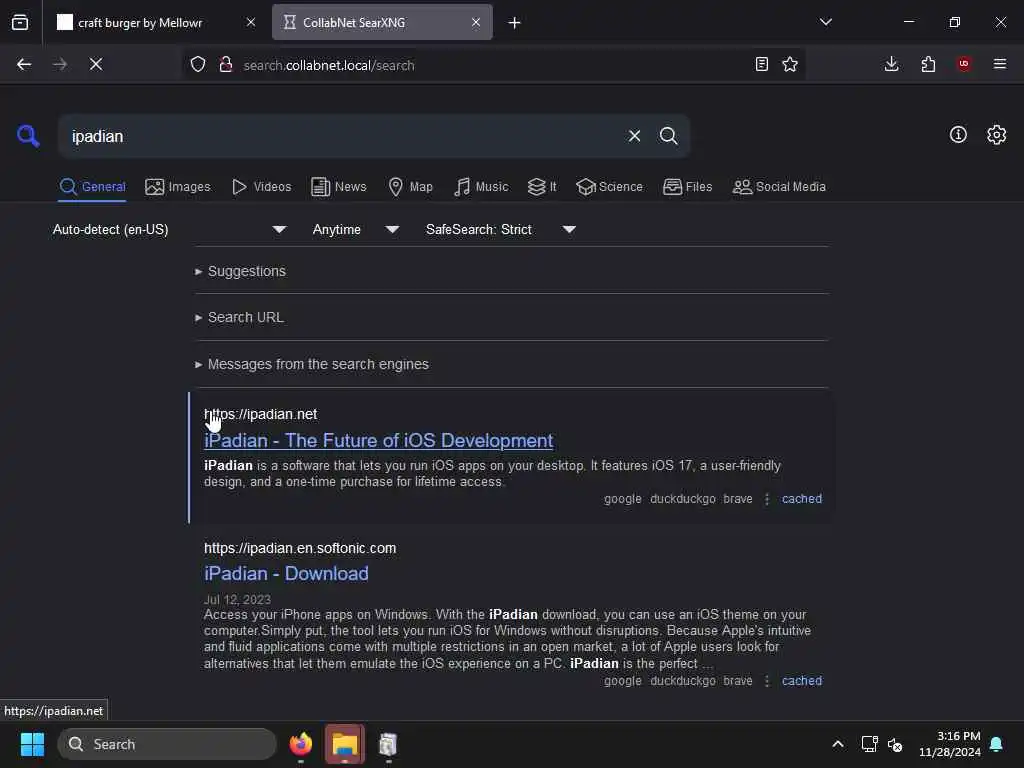Open more options on Softonic result

coord(767,680)
